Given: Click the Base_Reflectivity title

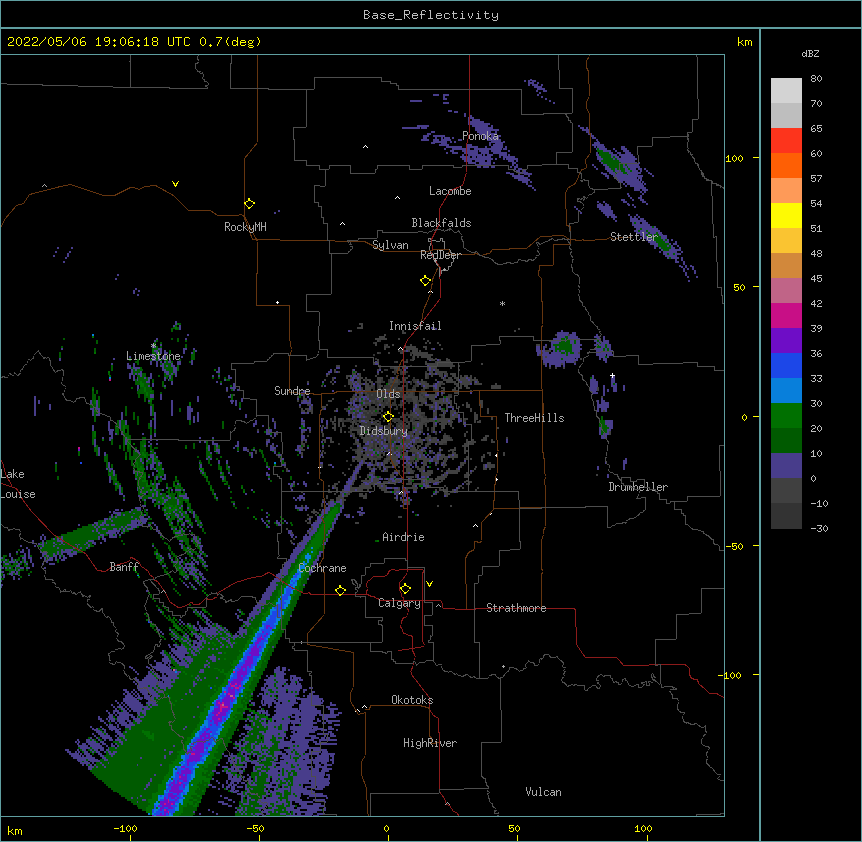Looking at the screenshot, I should pos(431,15).
